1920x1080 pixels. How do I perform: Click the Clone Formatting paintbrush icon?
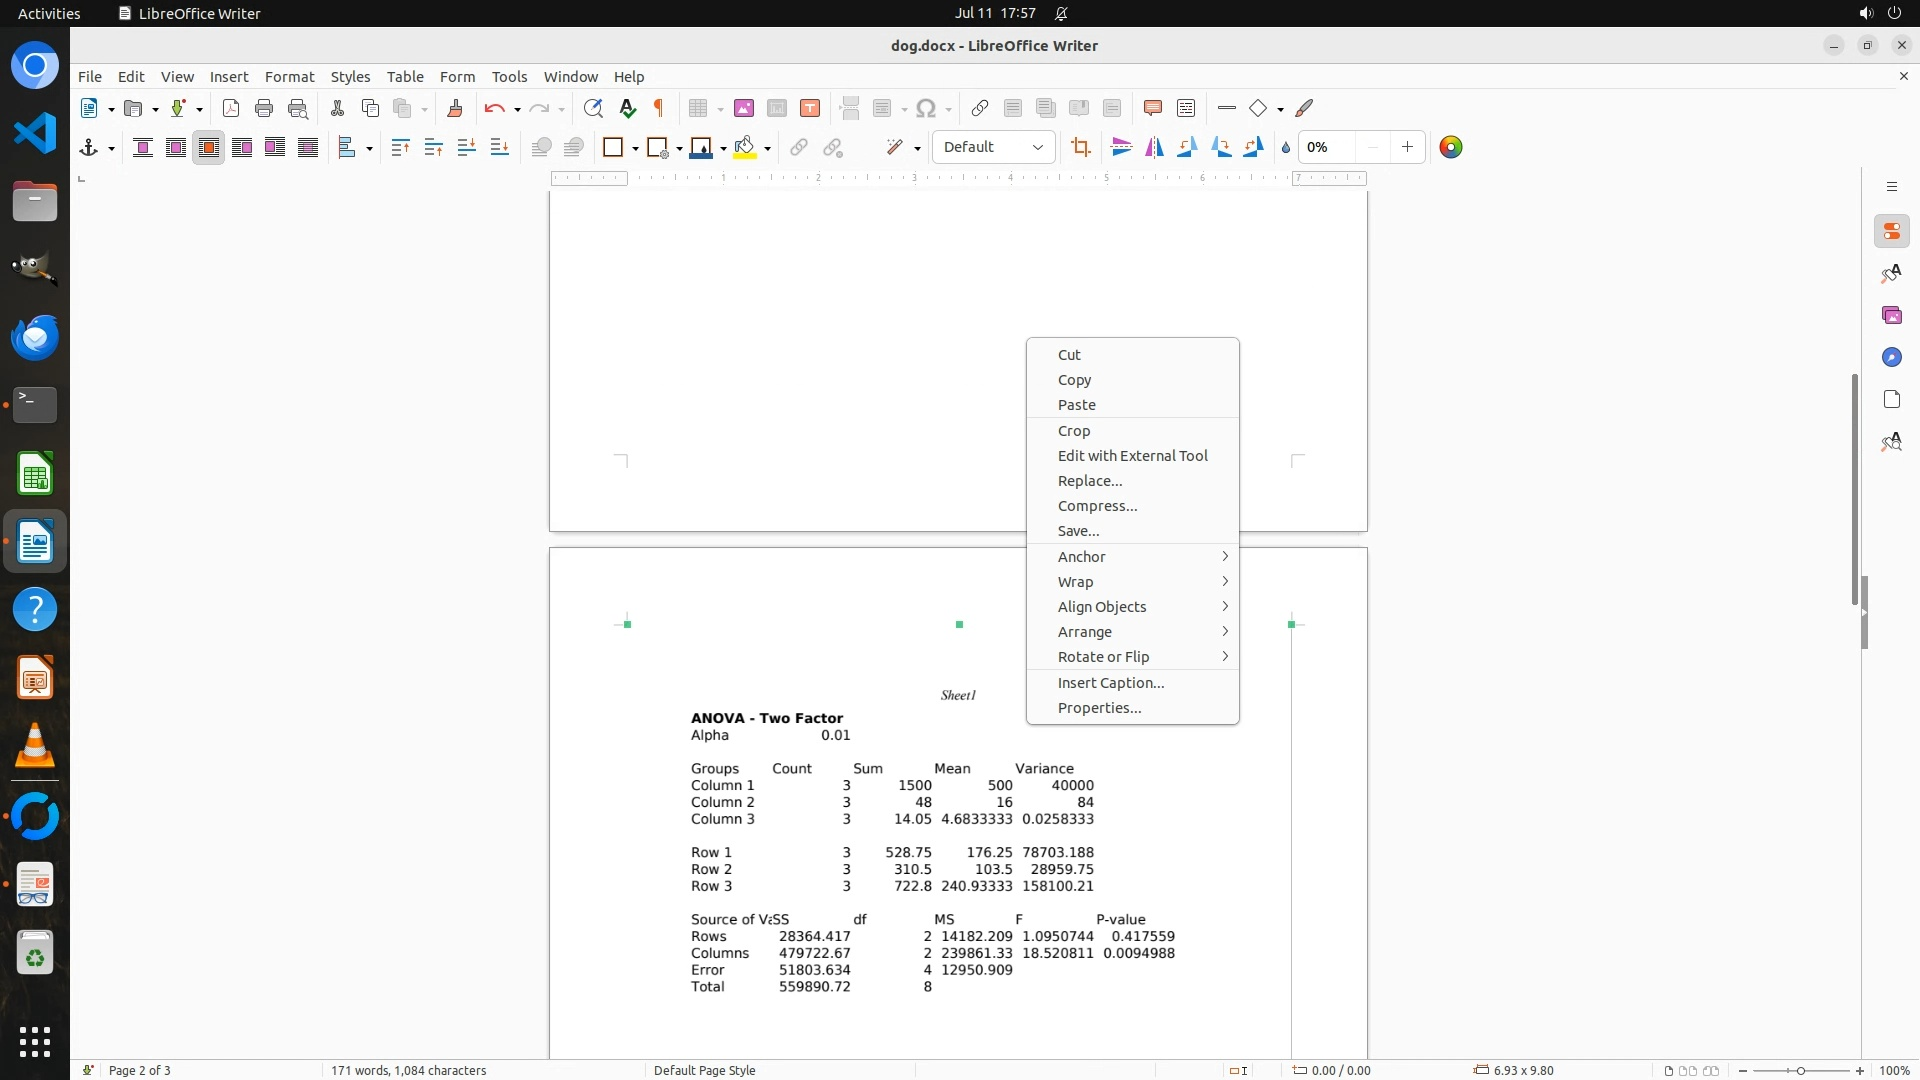tap(454, 108)
